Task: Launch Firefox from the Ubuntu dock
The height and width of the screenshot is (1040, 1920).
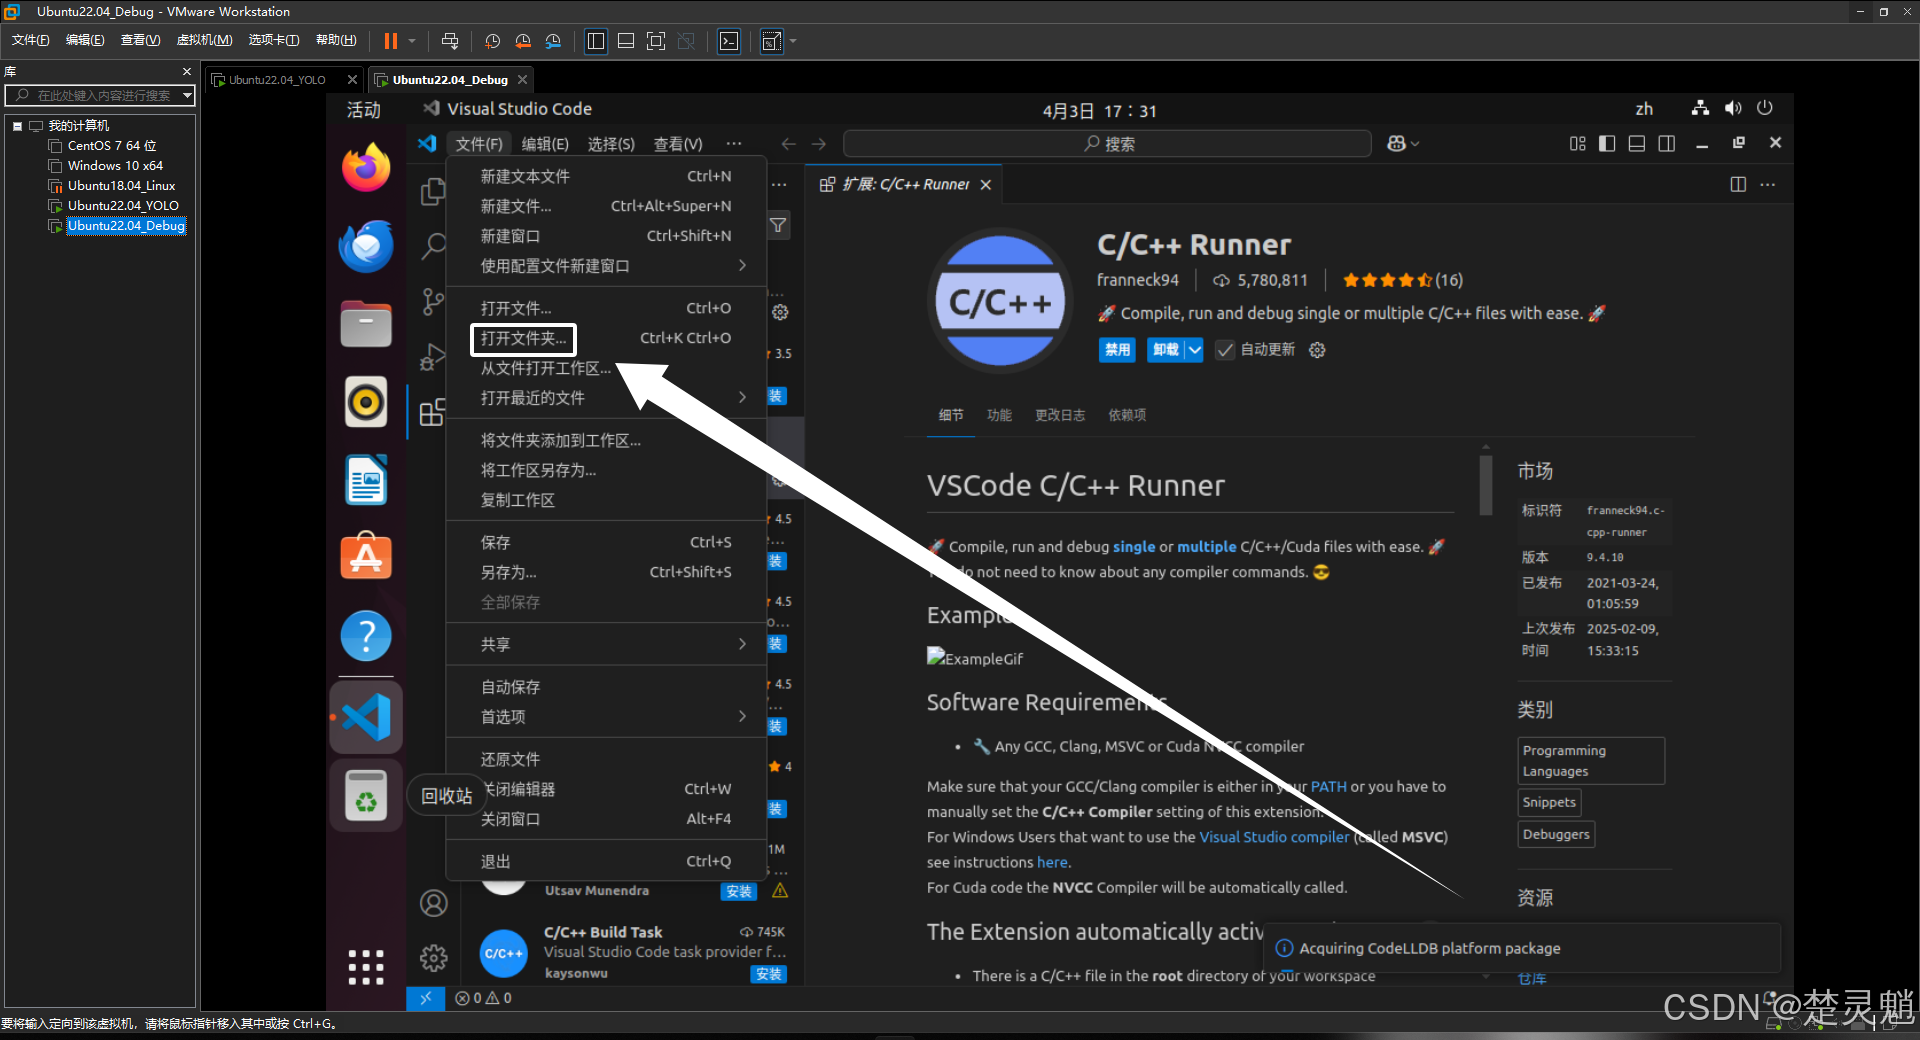Action: coord(366,167)
